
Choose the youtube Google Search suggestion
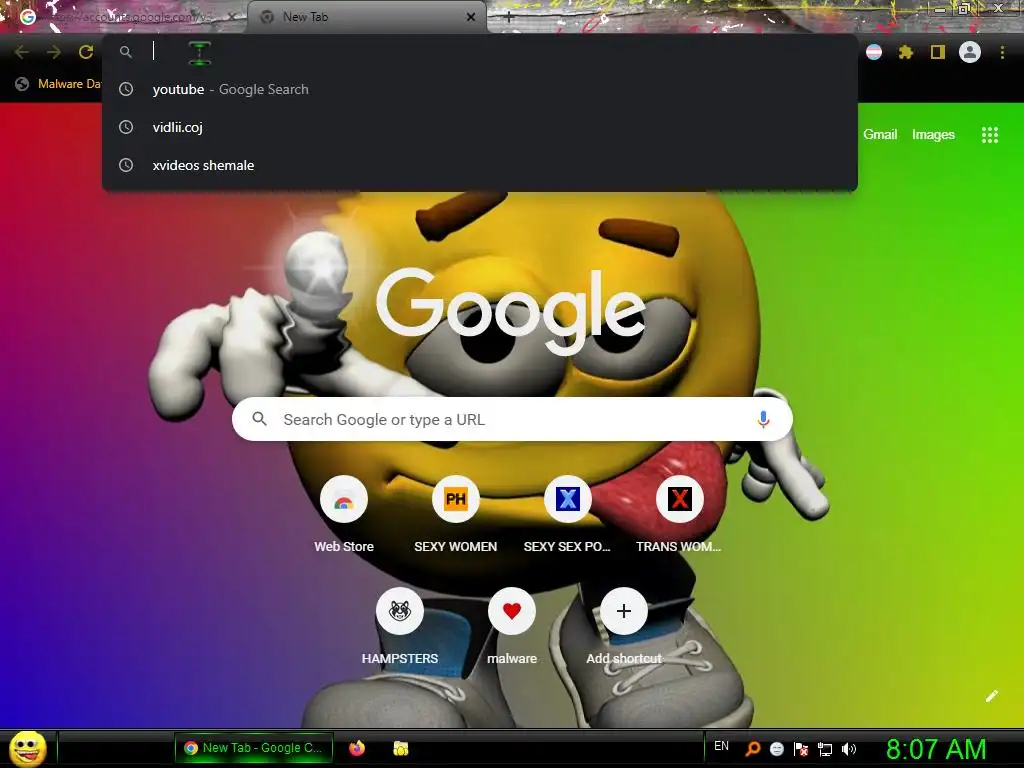pyautogui.click(x=480, y=89)
